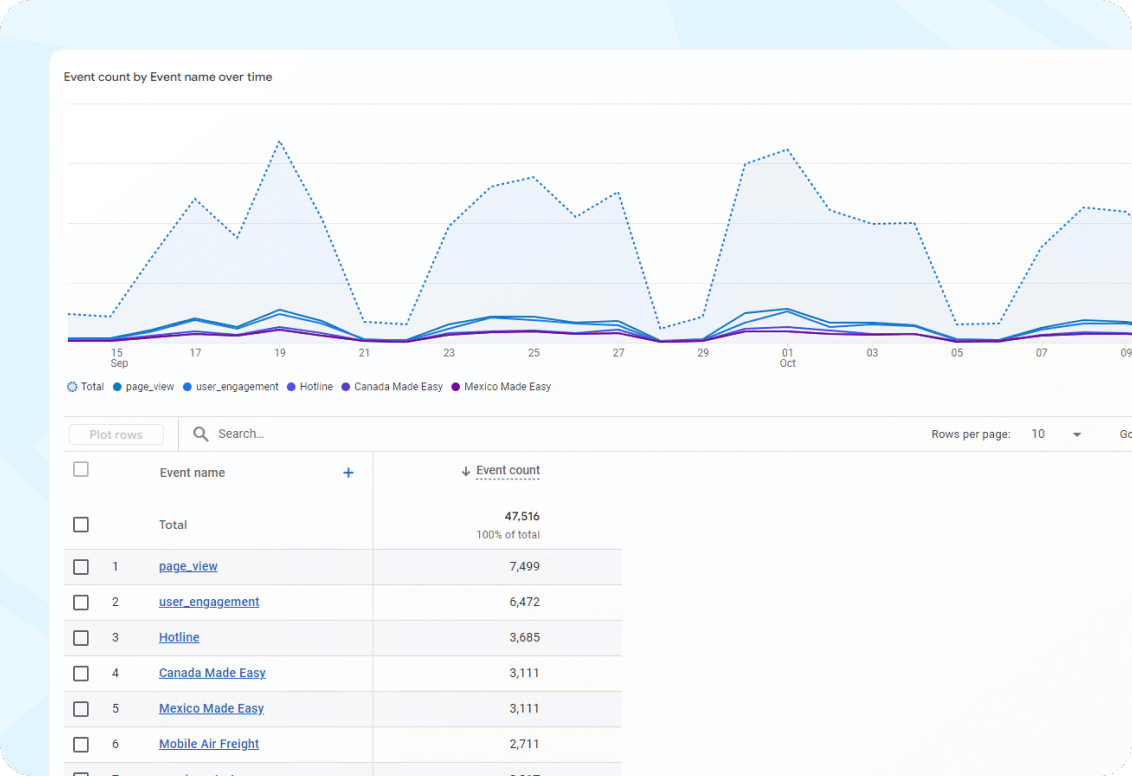Open the Mobile Air Freight event link
The height and width of the screenshot is (776, 1132).
click(208, 744)
